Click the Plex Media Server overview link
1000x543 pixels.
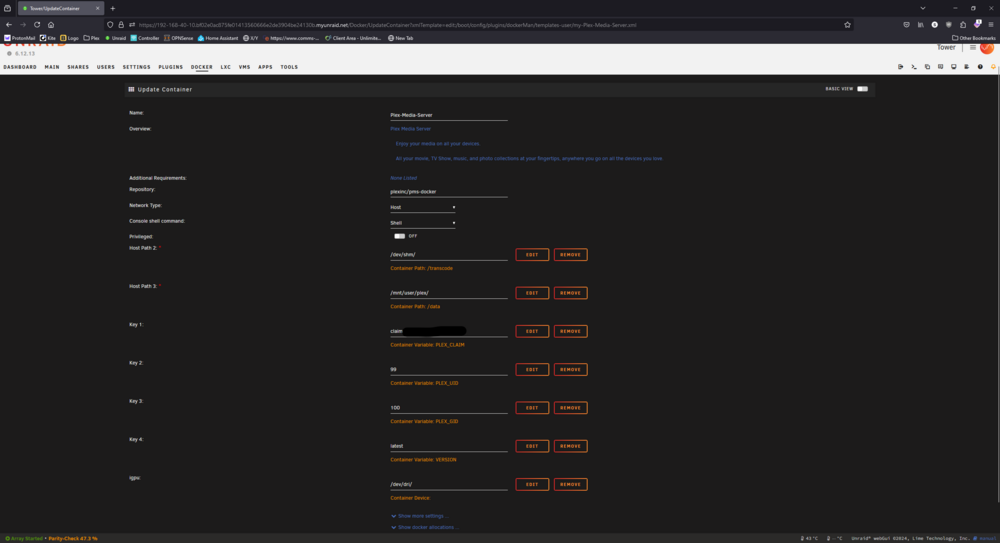tap(410, 129)
